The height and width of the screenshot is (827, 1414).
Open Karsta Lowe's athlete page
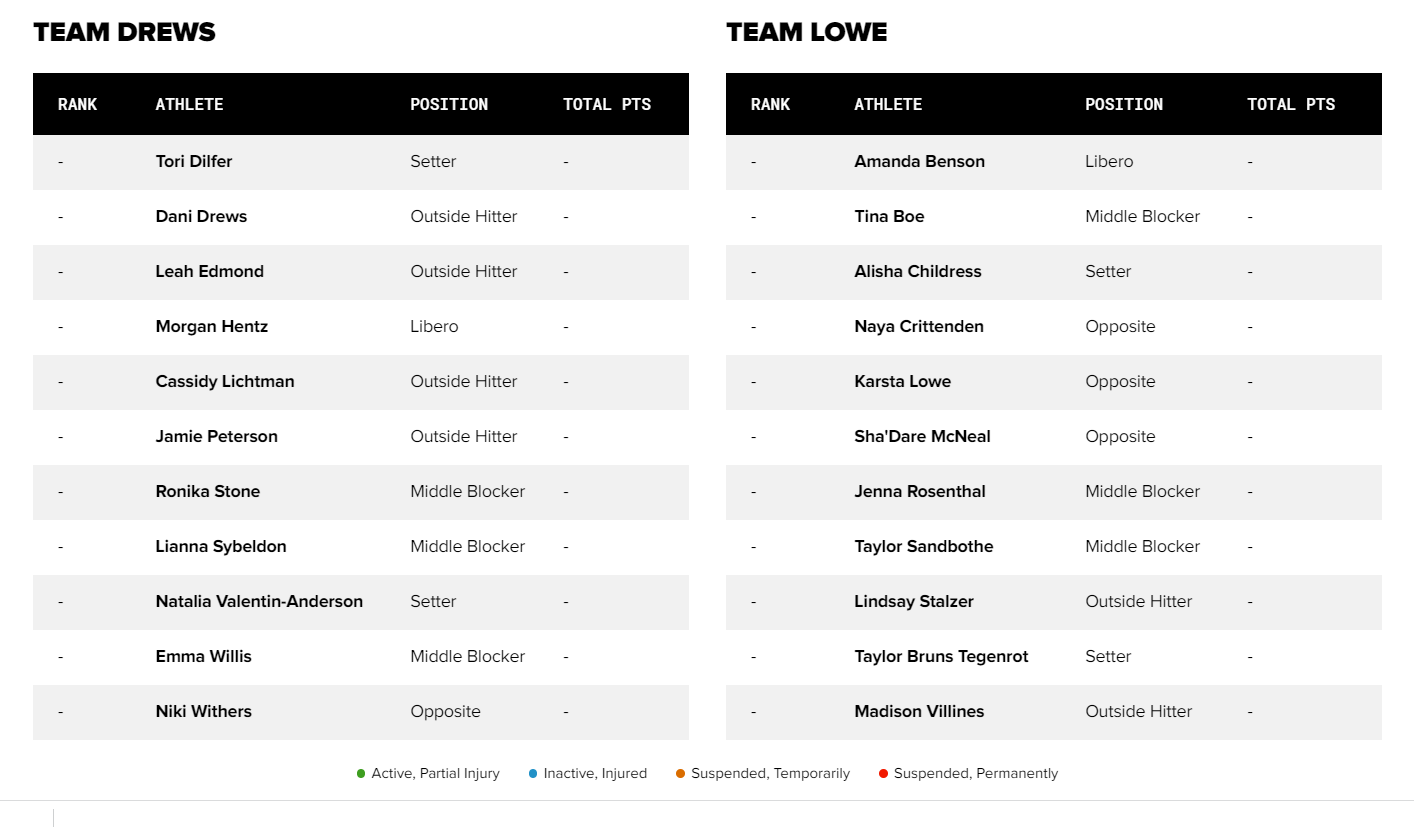902,382
